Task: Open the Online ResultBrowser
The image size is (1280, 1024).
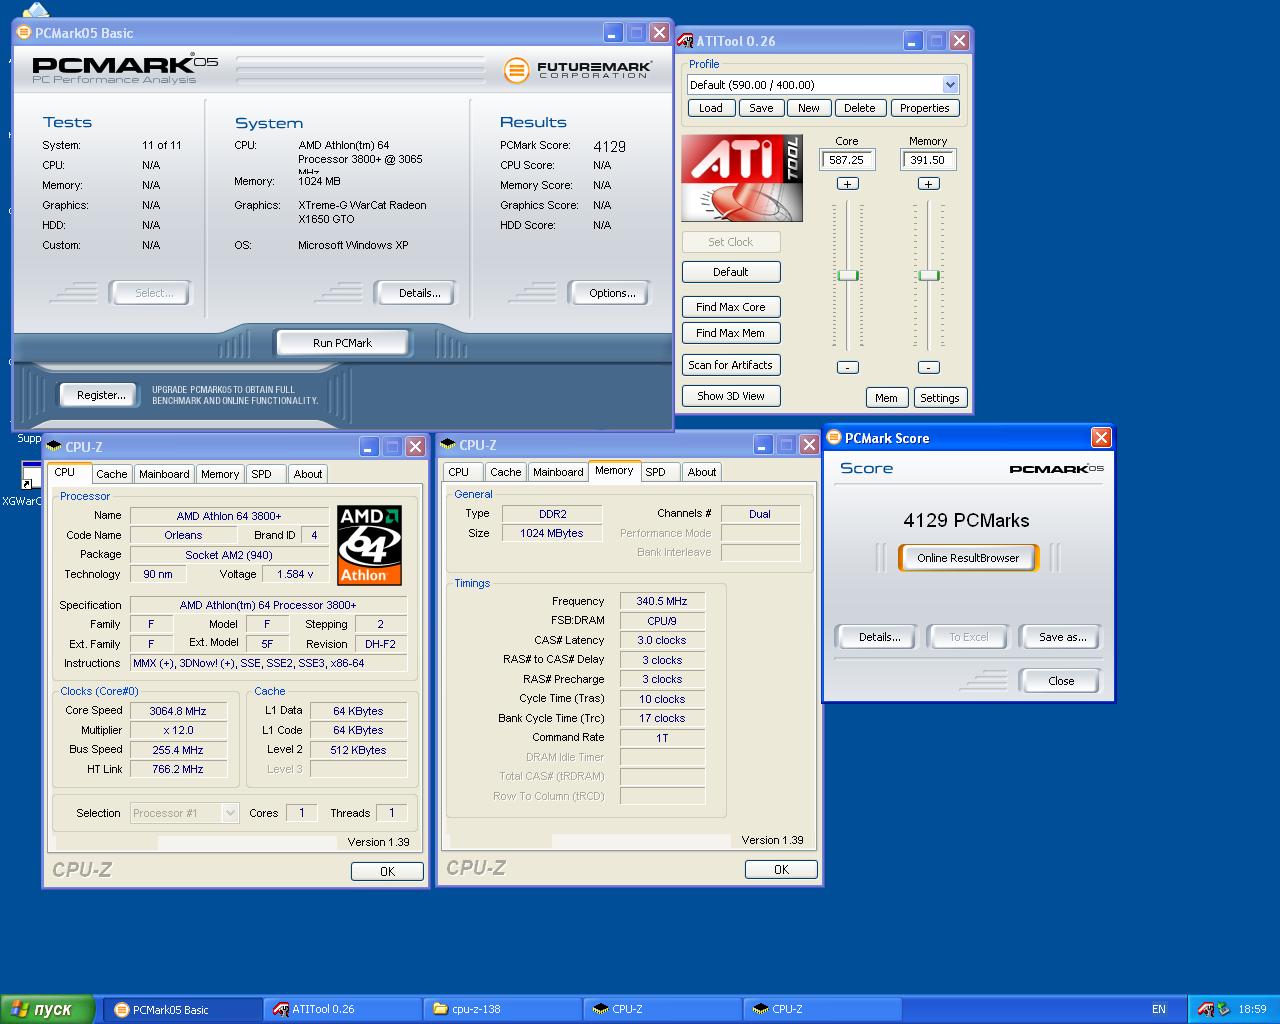Action: click(x=968, y=558)
